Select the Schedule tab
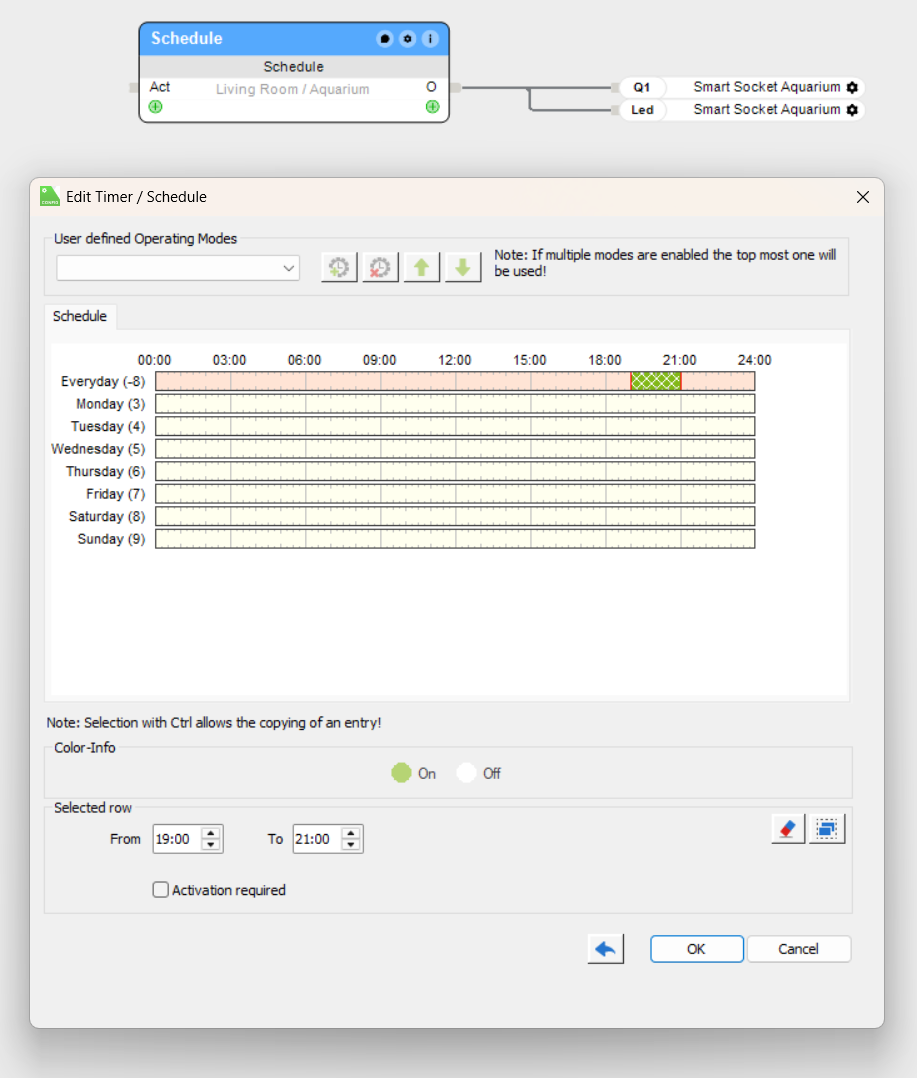 (80, 316)
